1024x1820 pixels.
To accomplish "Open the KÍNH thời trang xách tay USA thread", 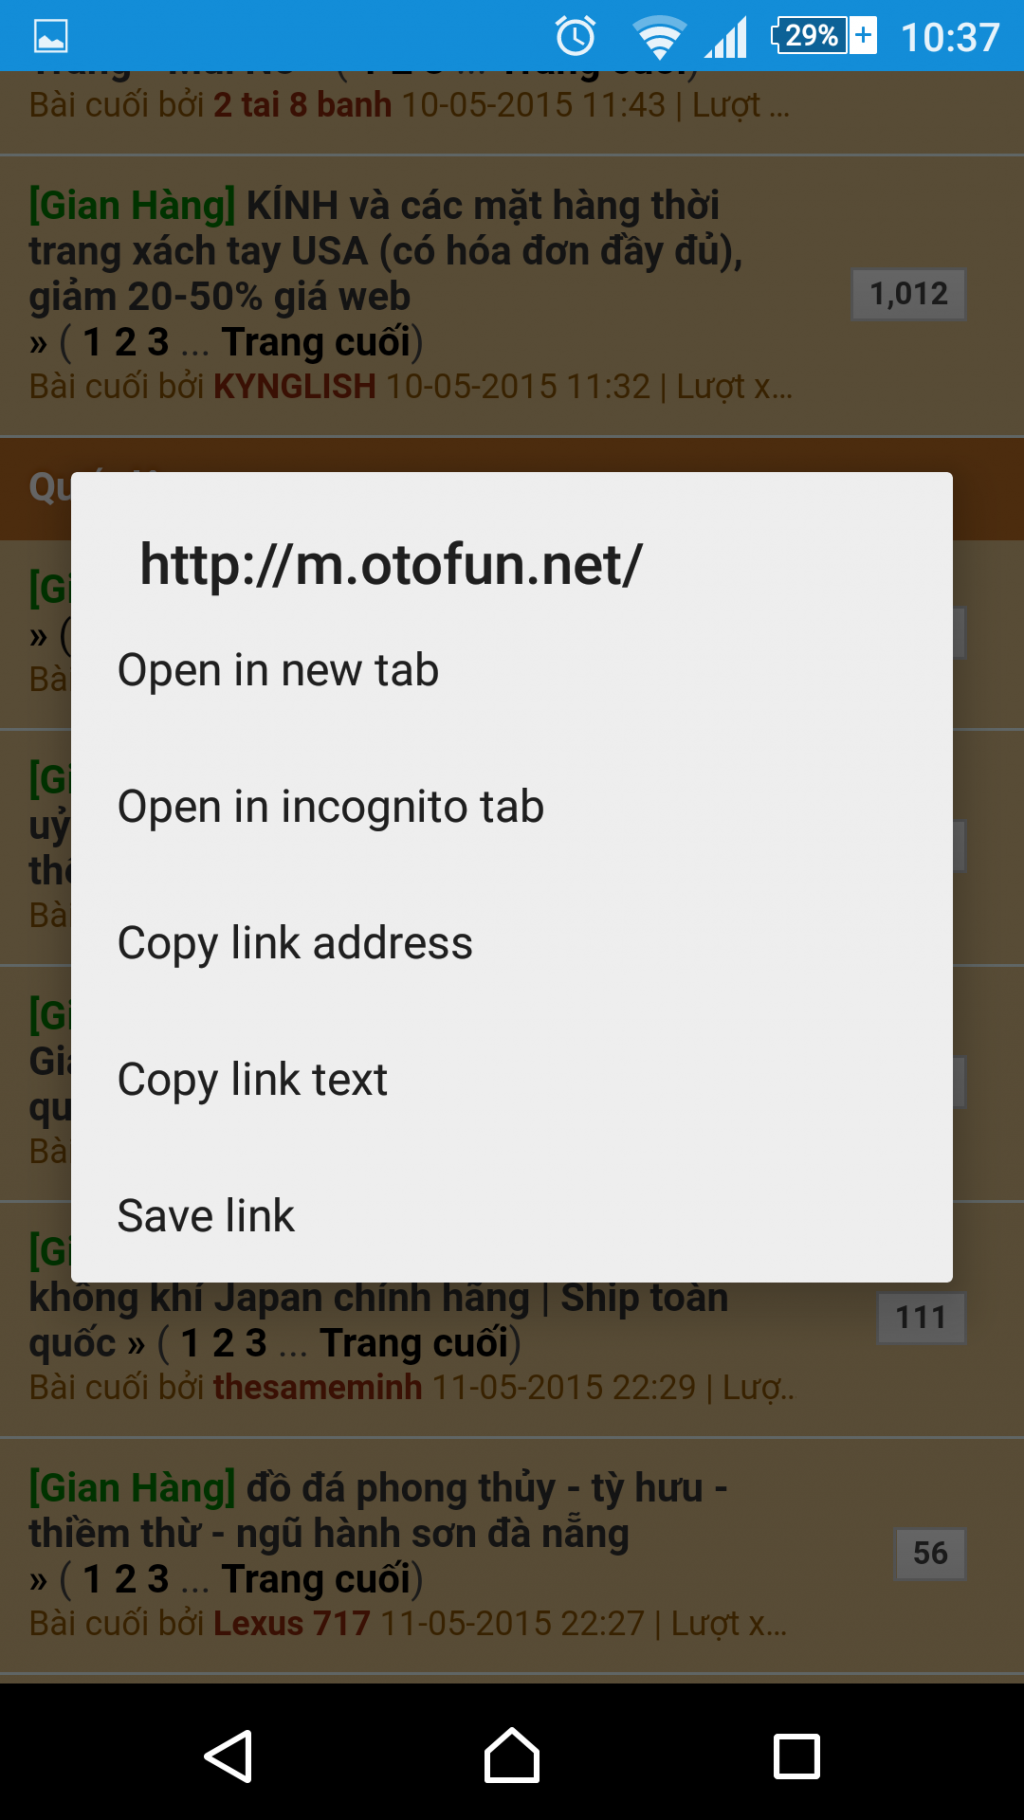I will click(x=386, y=251).
